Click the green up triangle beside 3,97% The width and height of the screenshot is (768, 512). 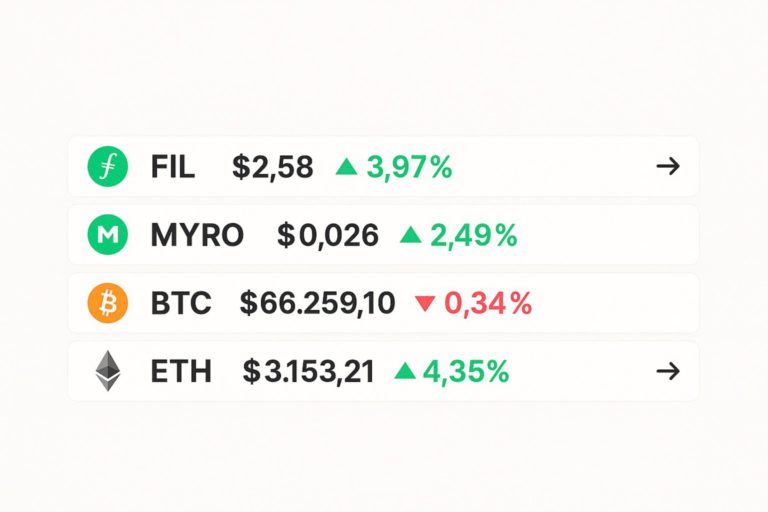346,167
